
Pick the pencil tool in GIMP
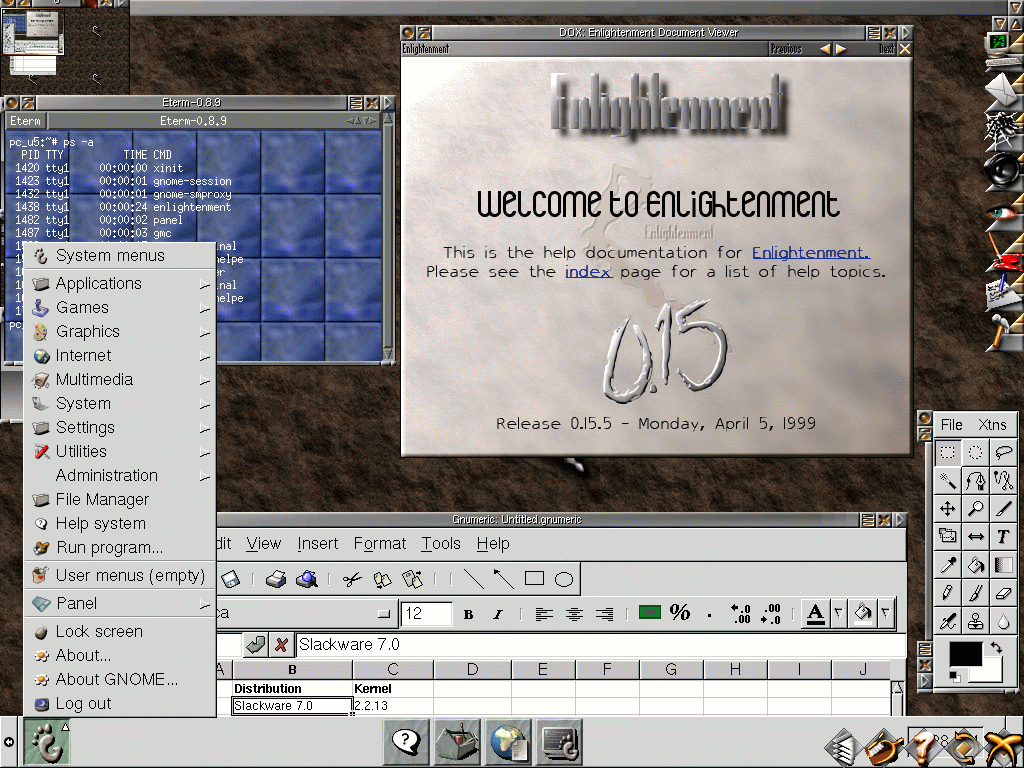pyautogui.click(x=948, y=592)
